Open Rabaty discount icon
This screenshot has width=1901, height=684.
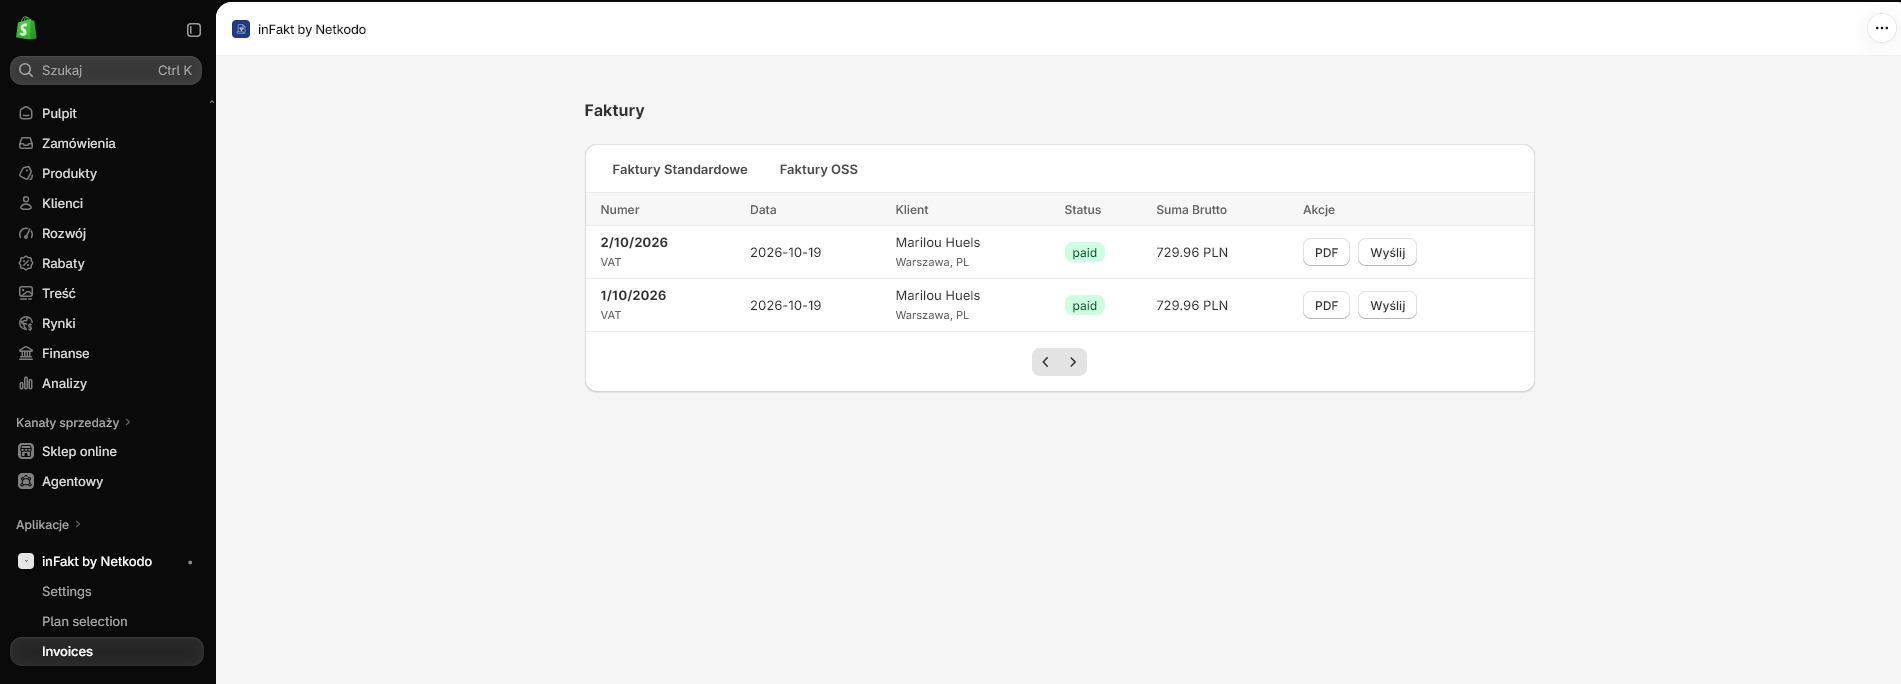pyautogui.click(x=26, y=263)
